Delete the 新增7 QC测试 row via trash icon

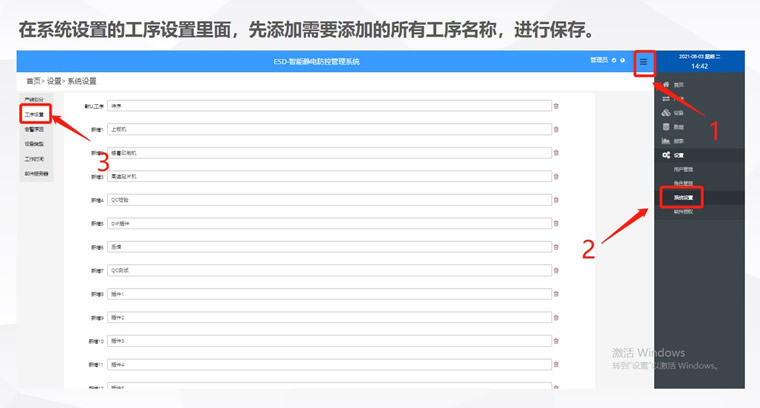point(556,270)
